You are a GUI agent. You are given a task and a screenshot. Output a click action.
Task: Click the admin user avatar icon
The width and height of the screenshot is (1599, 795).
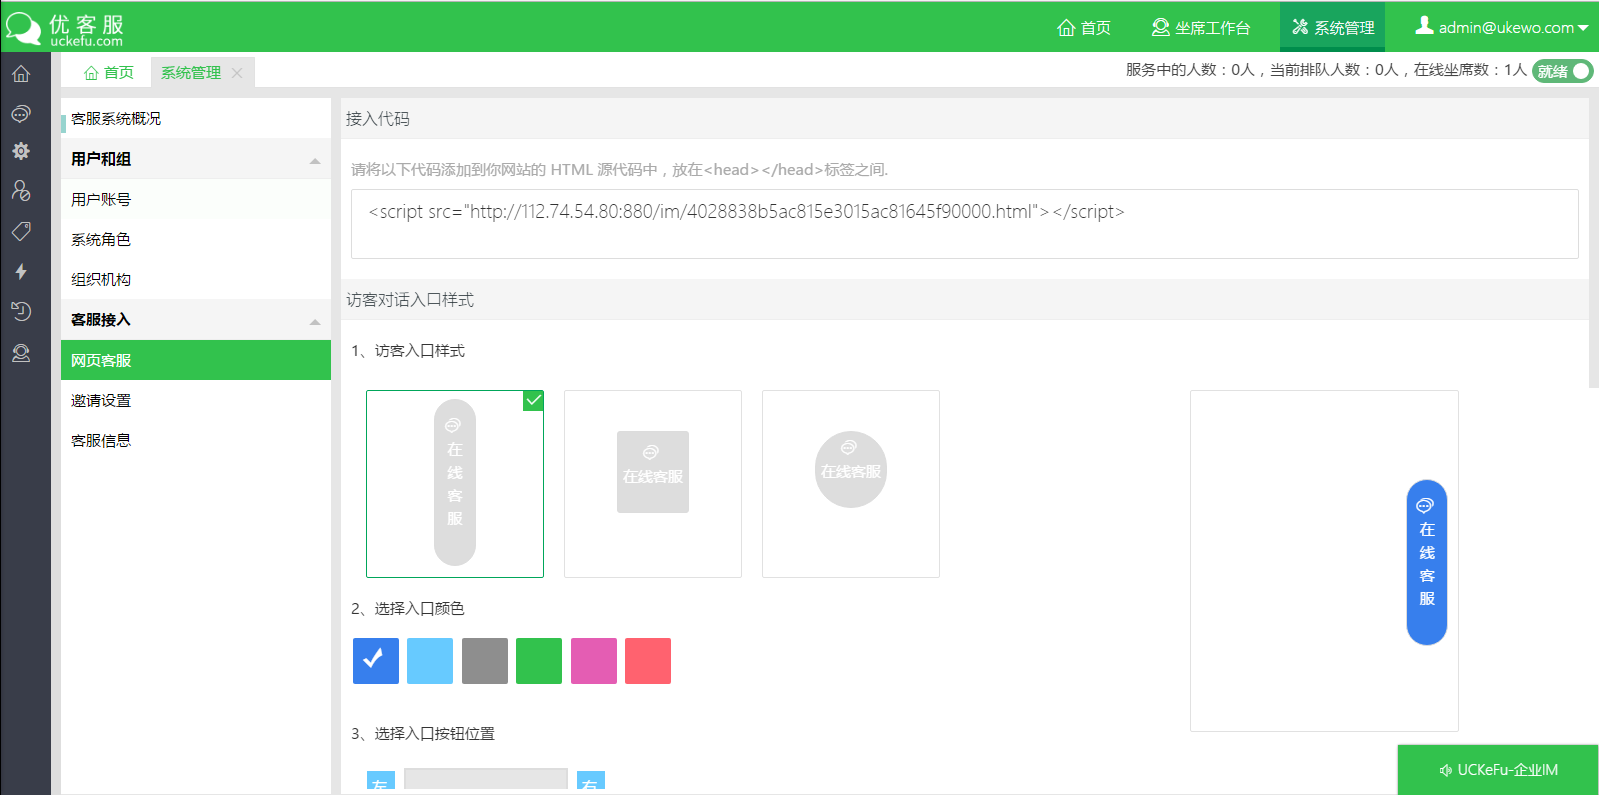click(x=1424, y=26)
